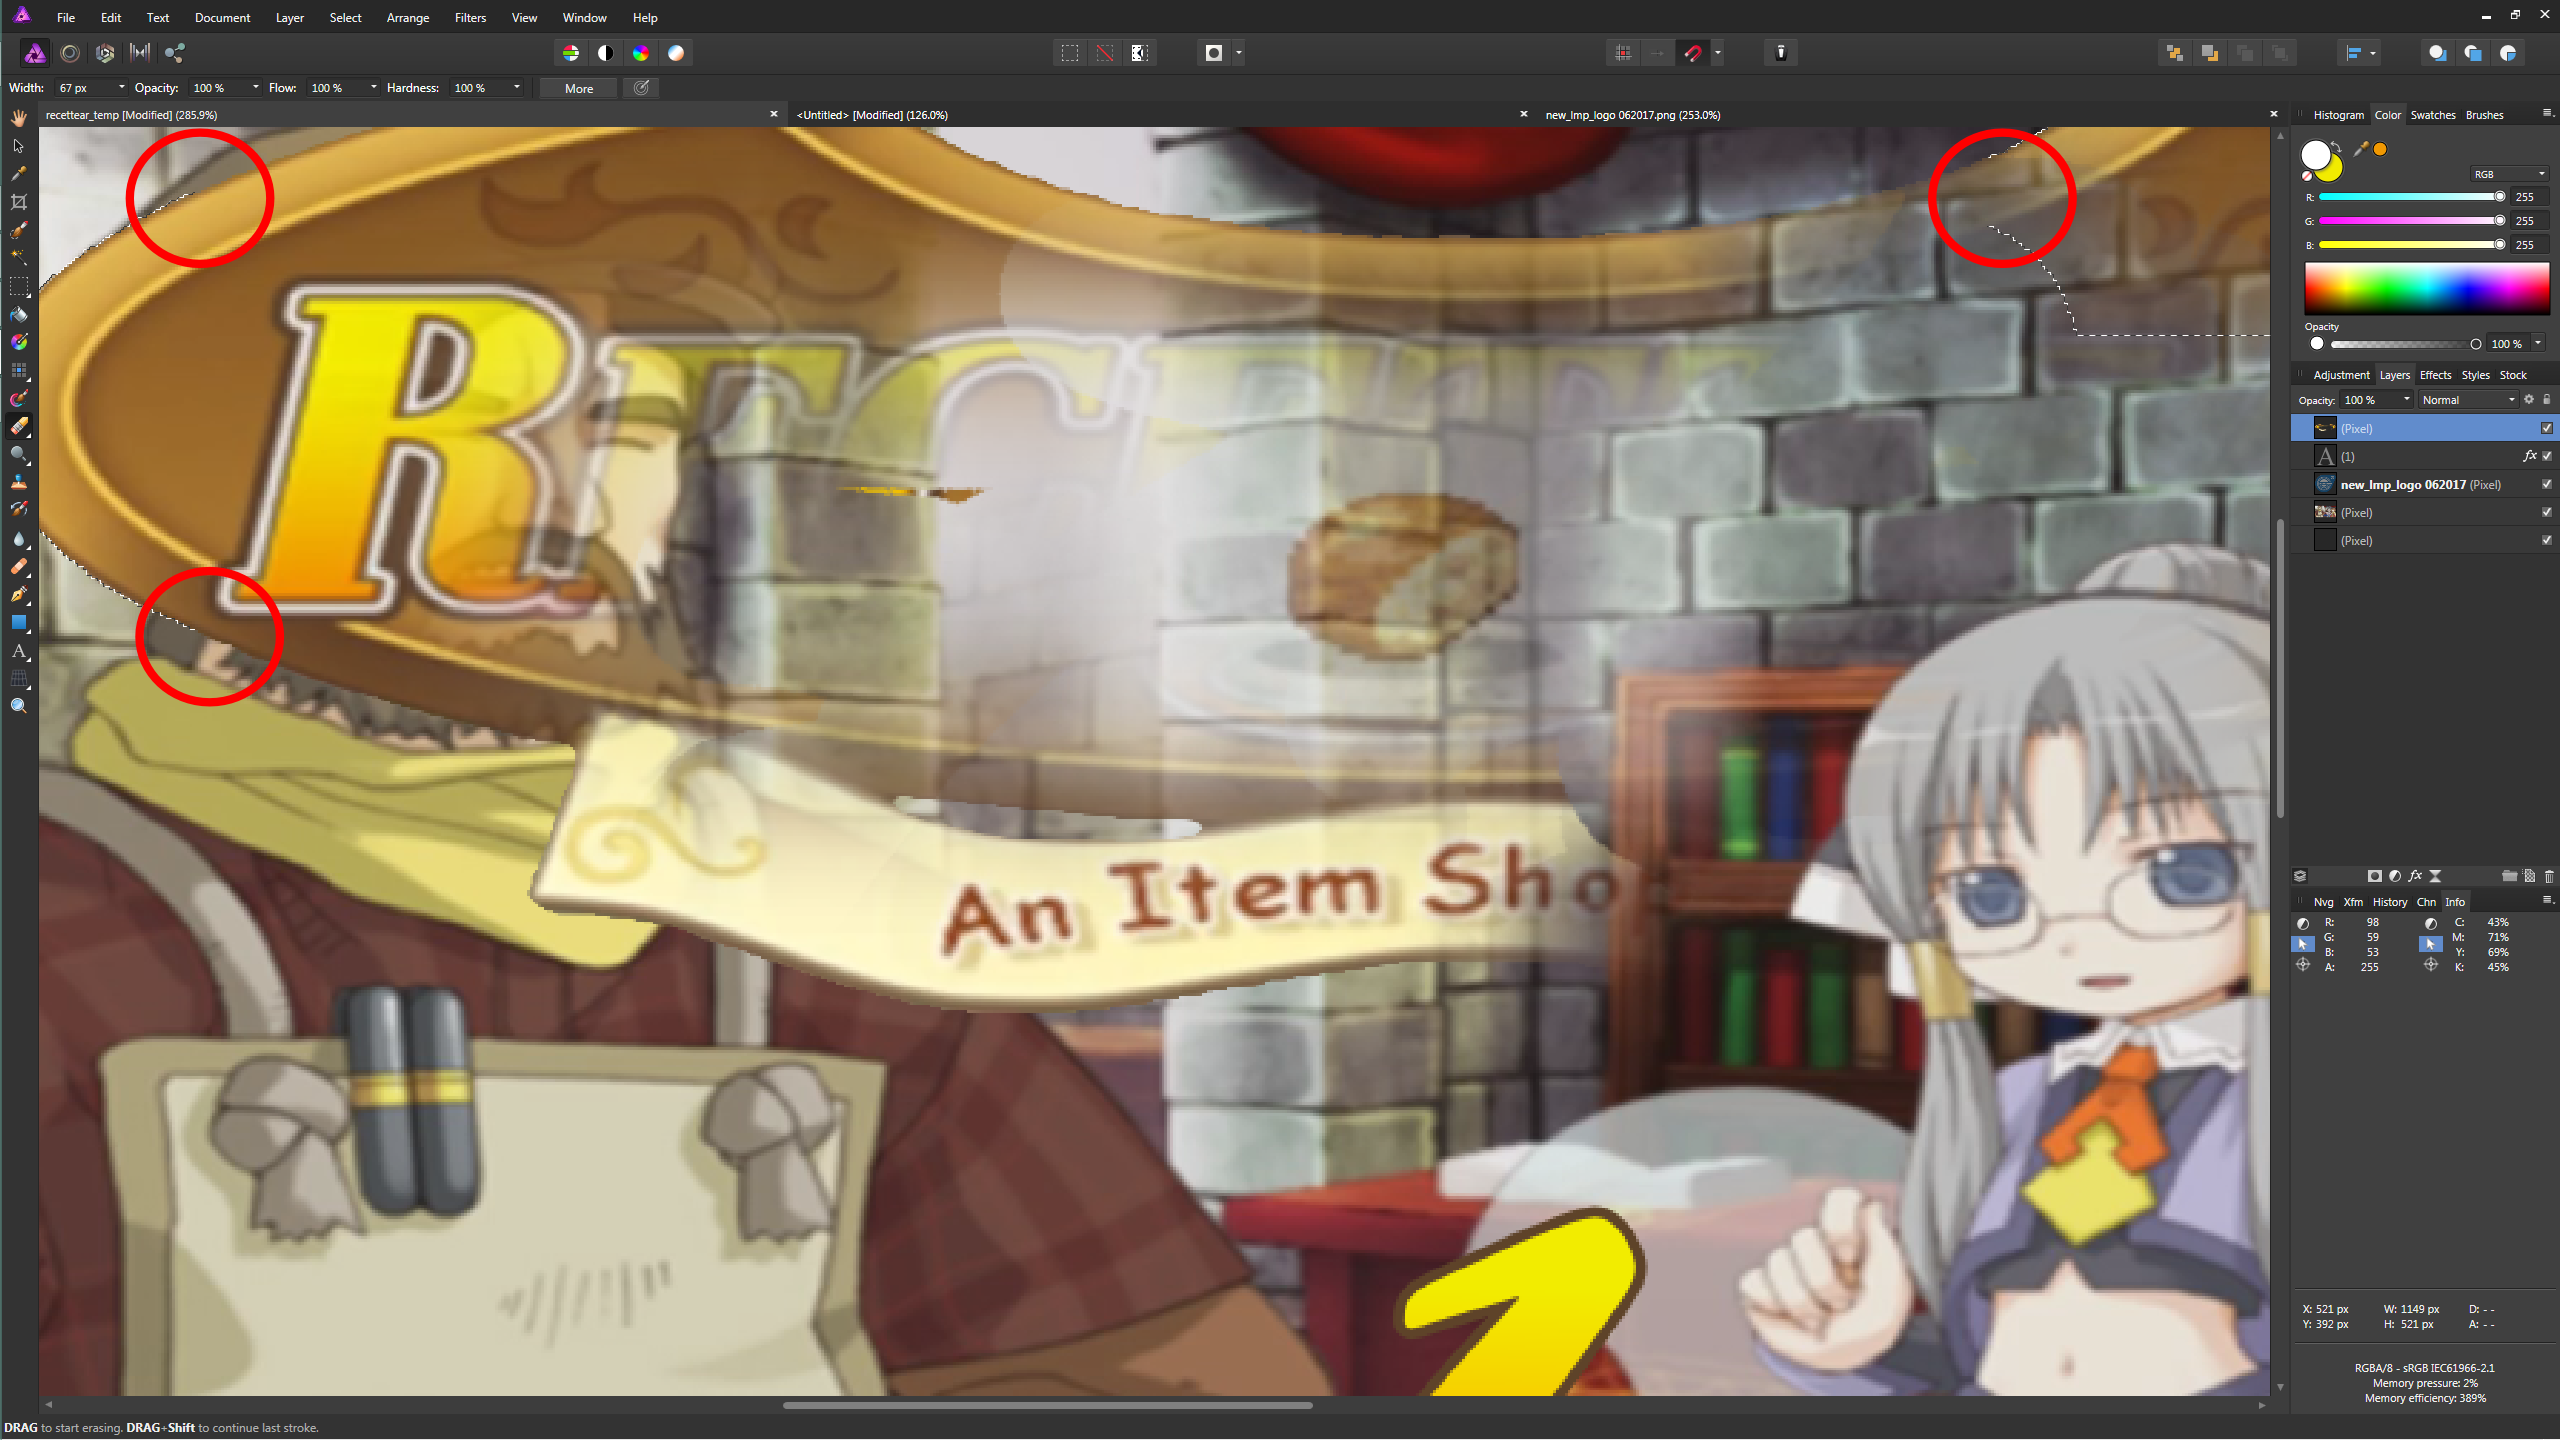The height and width of the screenshot is (1440, 2560).
Task: Select the Pixel tool
Action: [19, 371]
